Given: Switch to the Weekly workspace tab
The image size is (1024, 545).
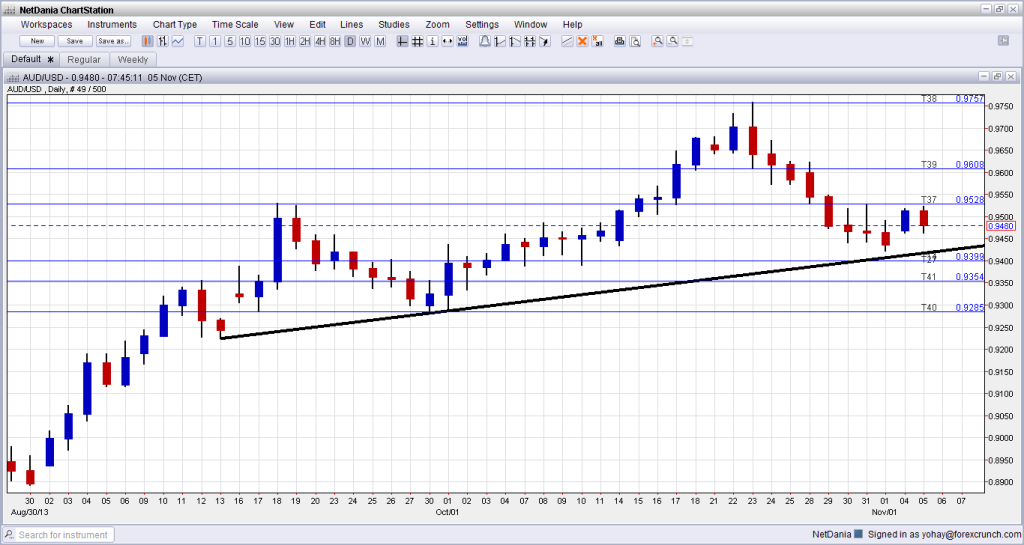Looking at the screenshot, I should click(133, 59).
